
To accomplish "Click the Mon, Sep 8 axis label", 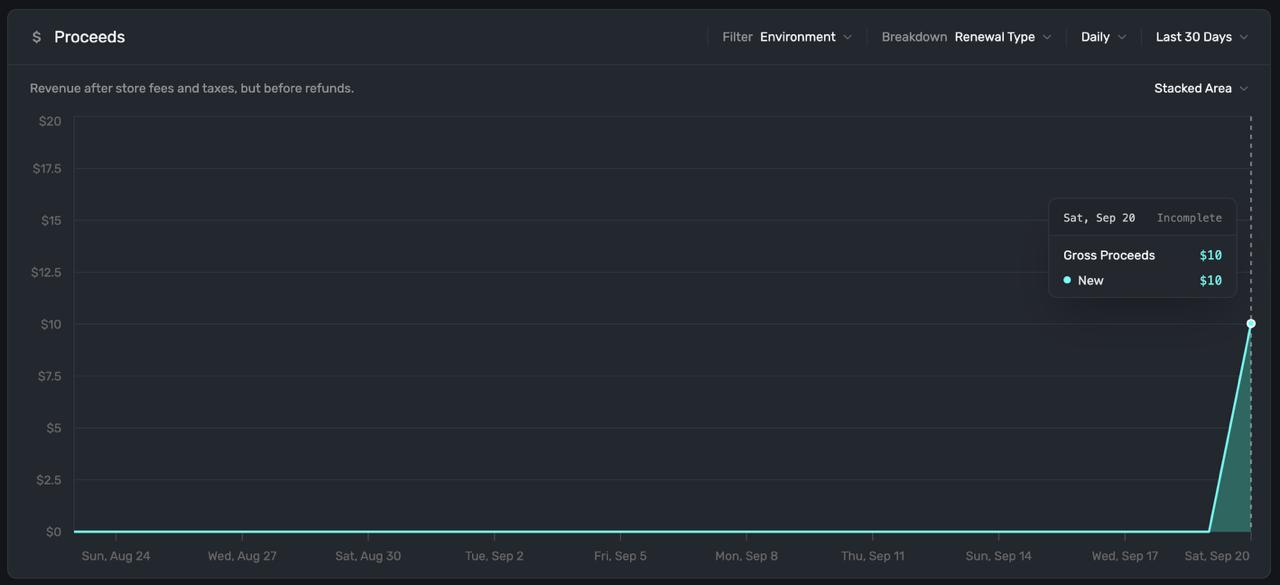I will click(746, 556).
